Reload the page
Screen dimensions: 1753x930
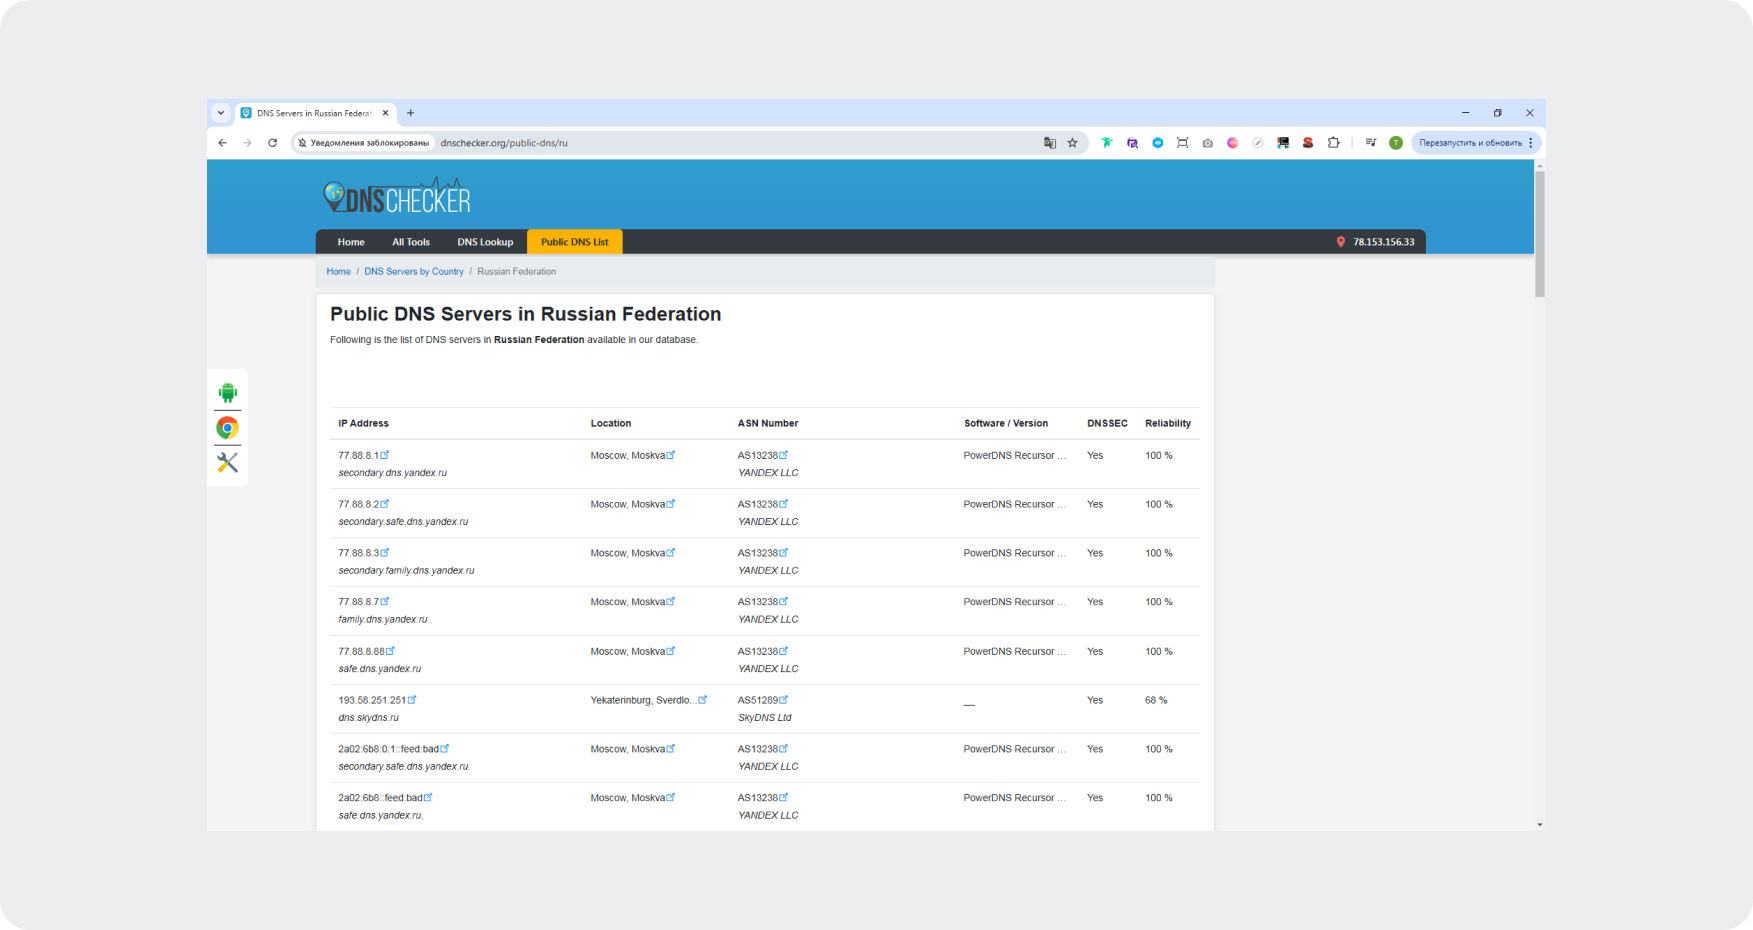pos(272,143)
